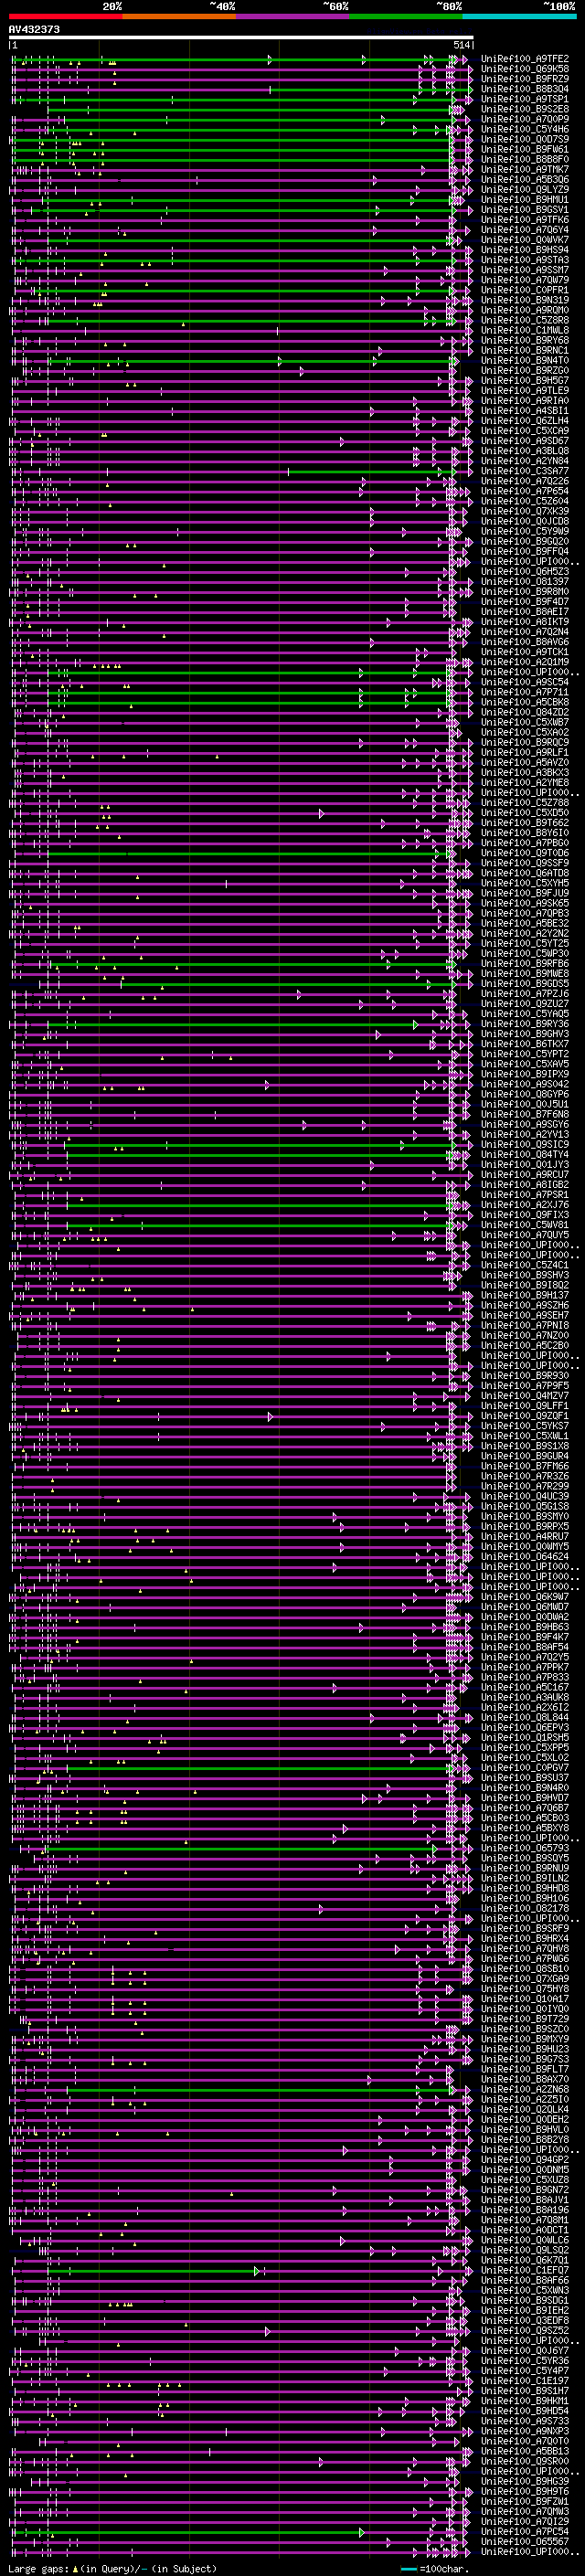The height and width of the screenshot is (2576, 585).
Task: Select label UniRef100_B9RY36
Action: pyautogui.click(x=525, y=1024)
